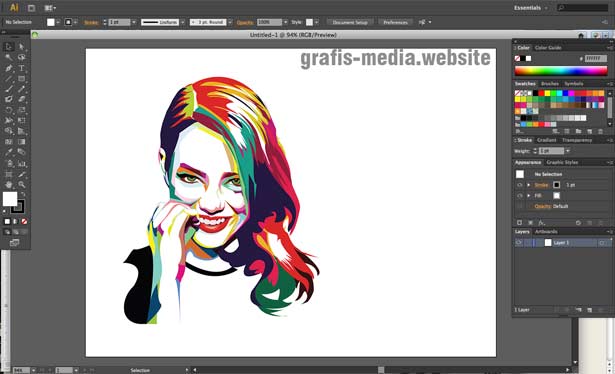Click the Stroke link in control bar

[x=91, y=23]
